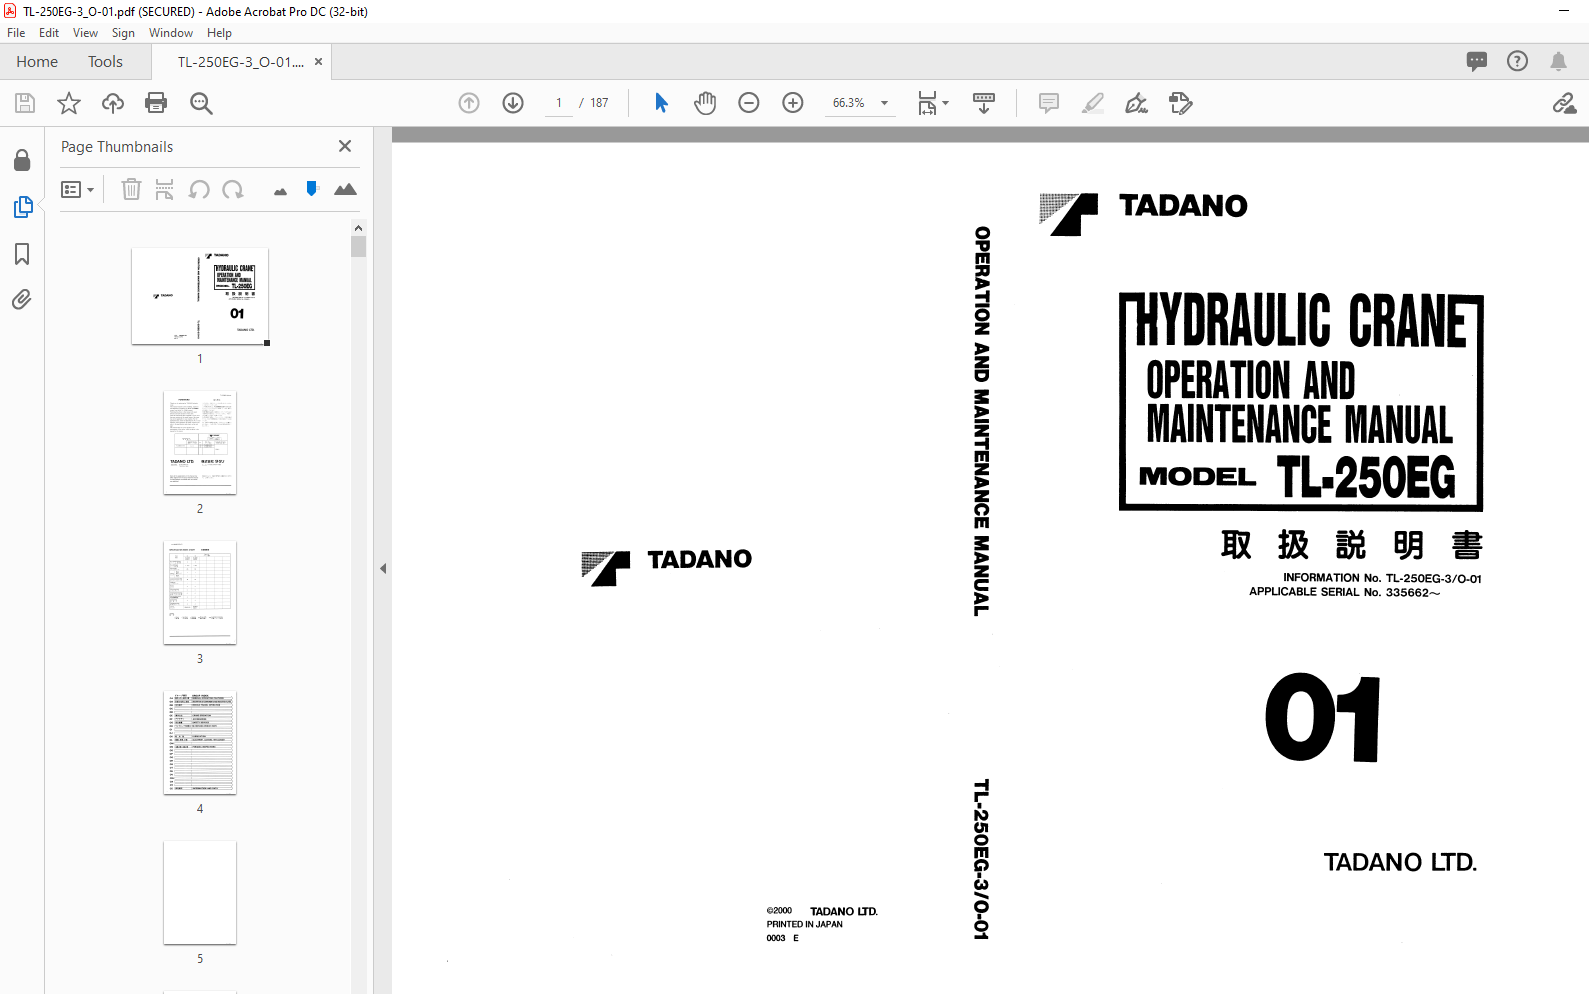Delete pages with the trash icon
Screen dimensions: 1589x994
tap(131, 189)
